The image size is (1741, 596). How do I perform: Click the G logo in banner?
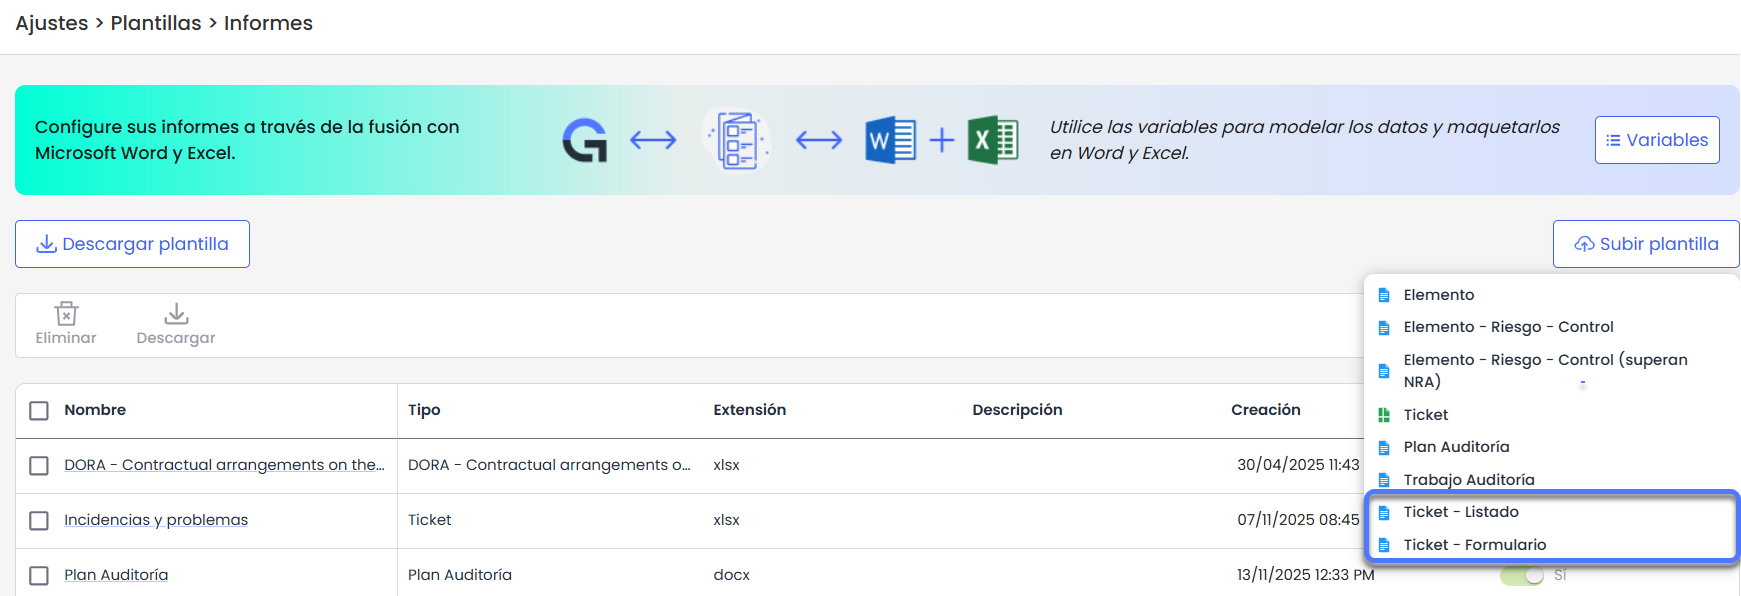585,140
